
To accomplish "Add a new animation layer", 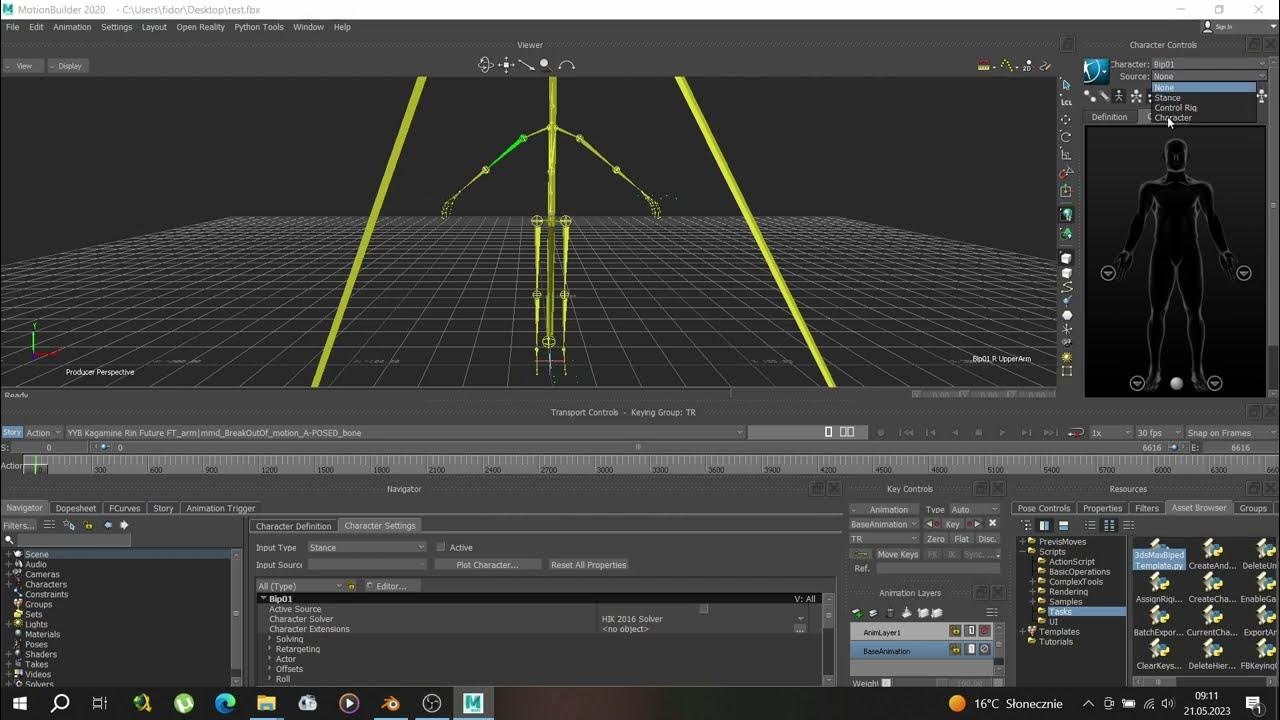I will pyautogui.click(x=857, y=613).
